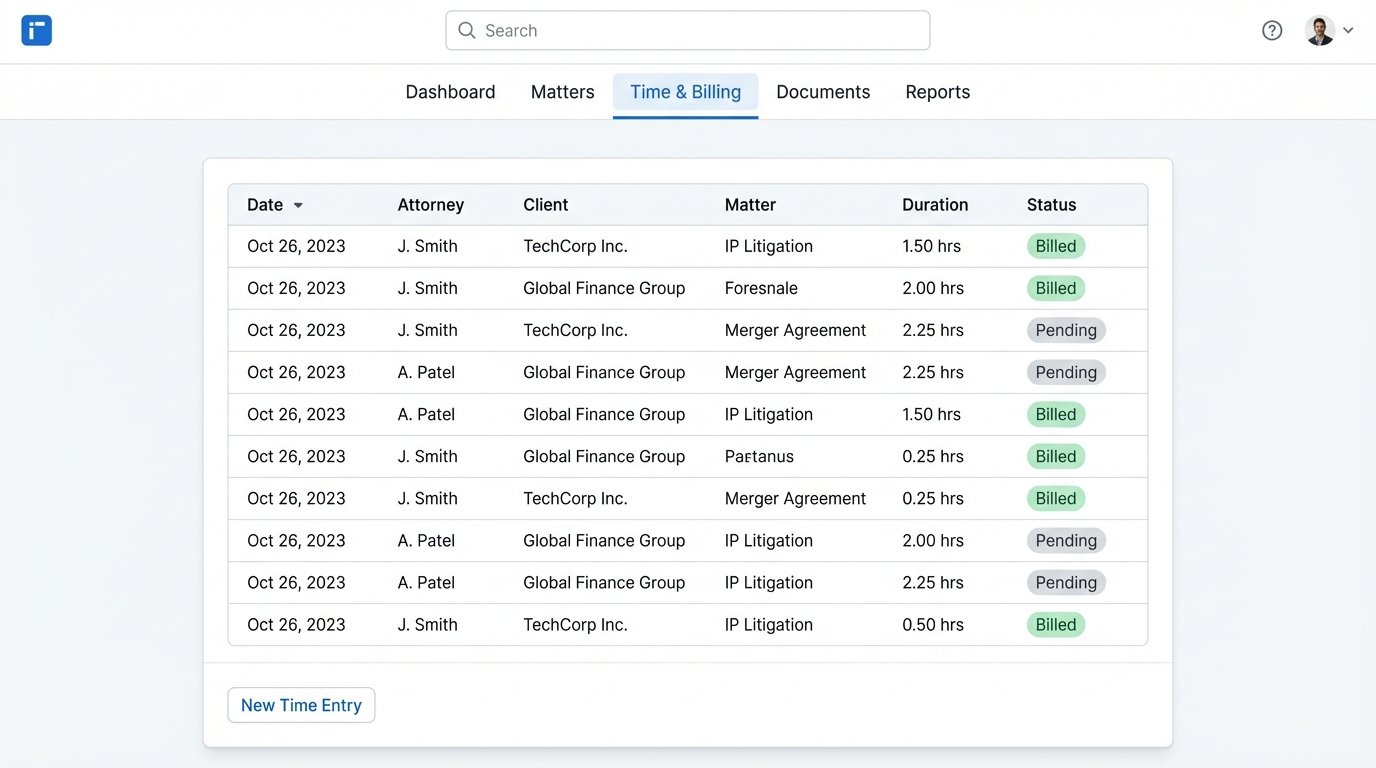Click the Billed badge for the Foresnale matter
Screen dimensions: 1376x768
tap(1056, 287)
